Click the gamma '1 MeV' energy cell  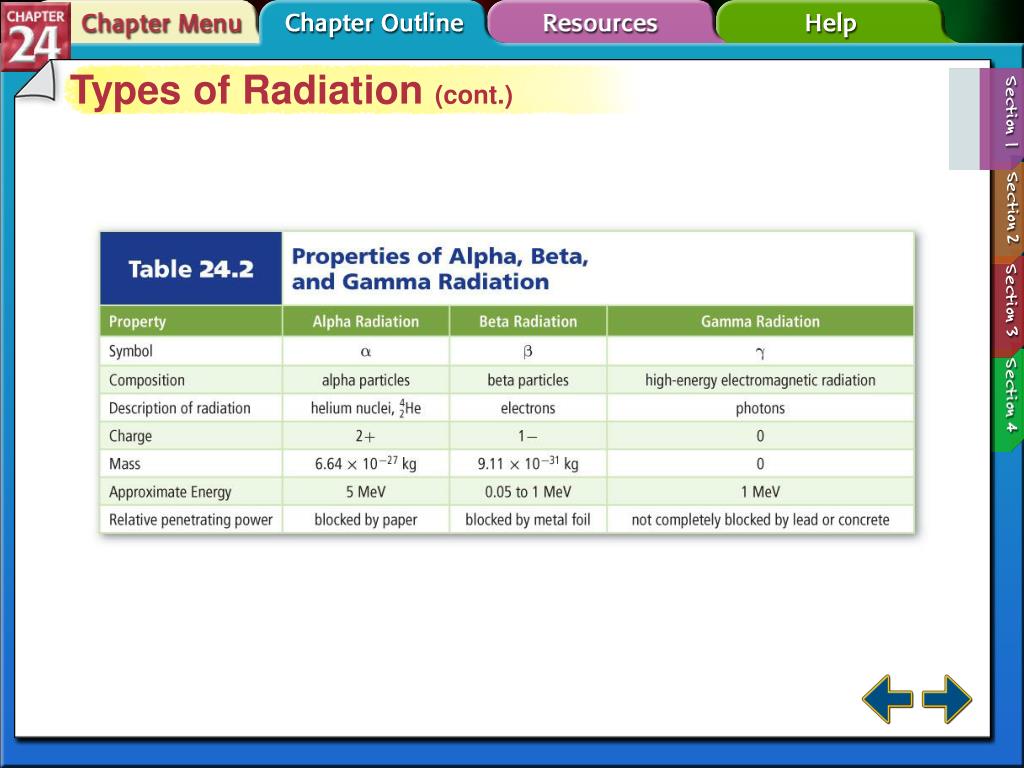point(760,492)
